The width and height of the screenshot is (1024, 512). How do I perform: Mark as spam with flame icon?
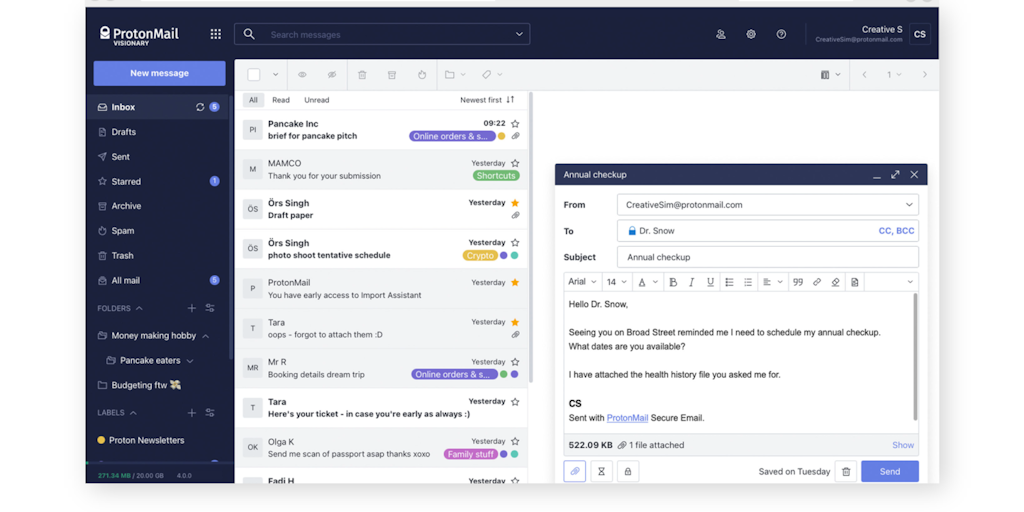point(422,74)
